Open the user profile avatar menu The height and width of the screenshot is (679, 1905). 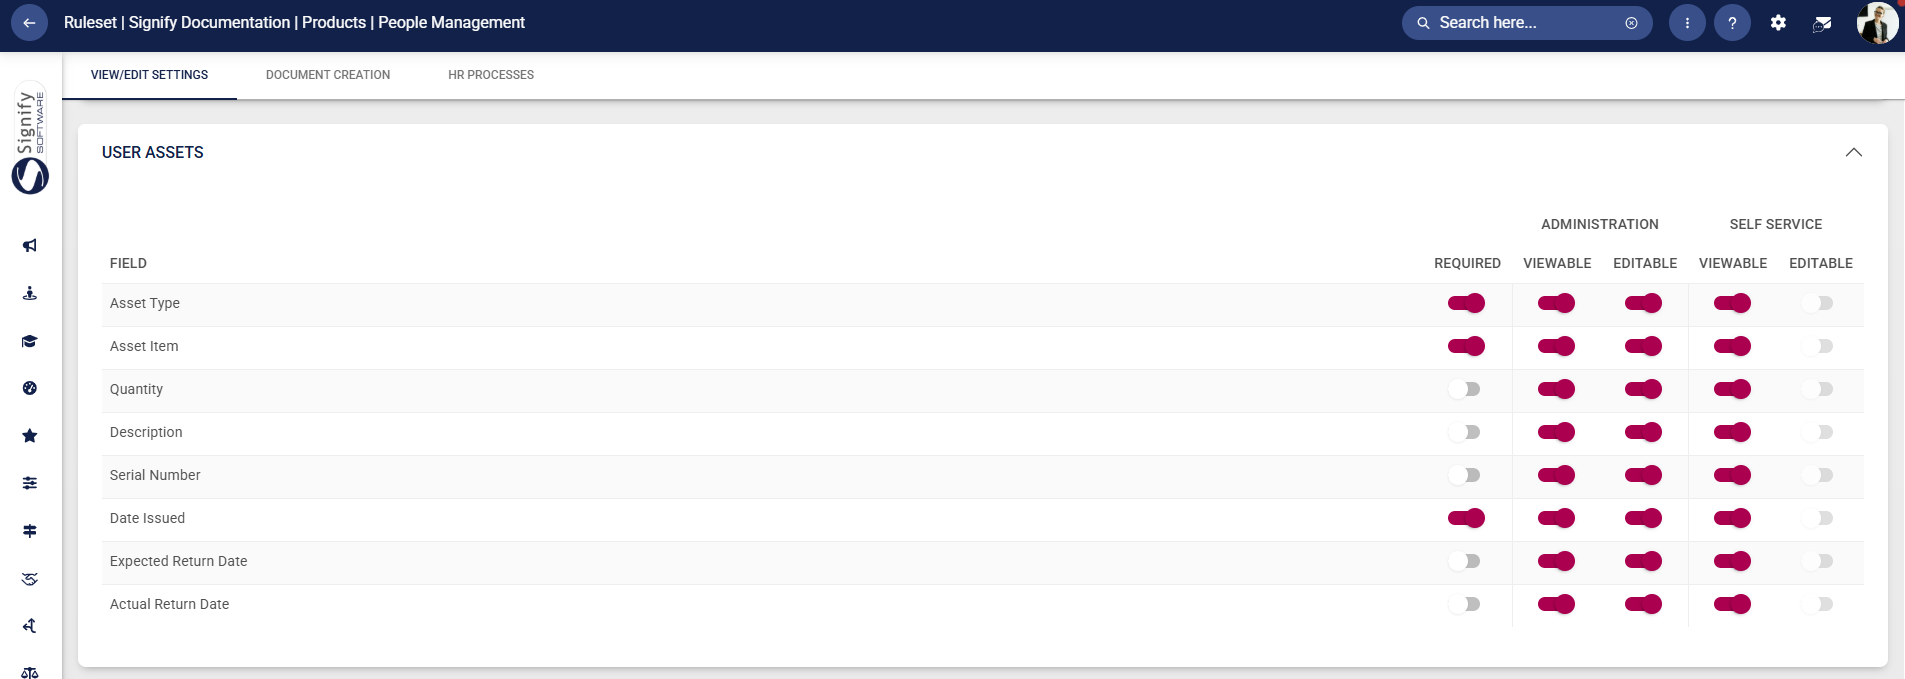coord(1877,23)
